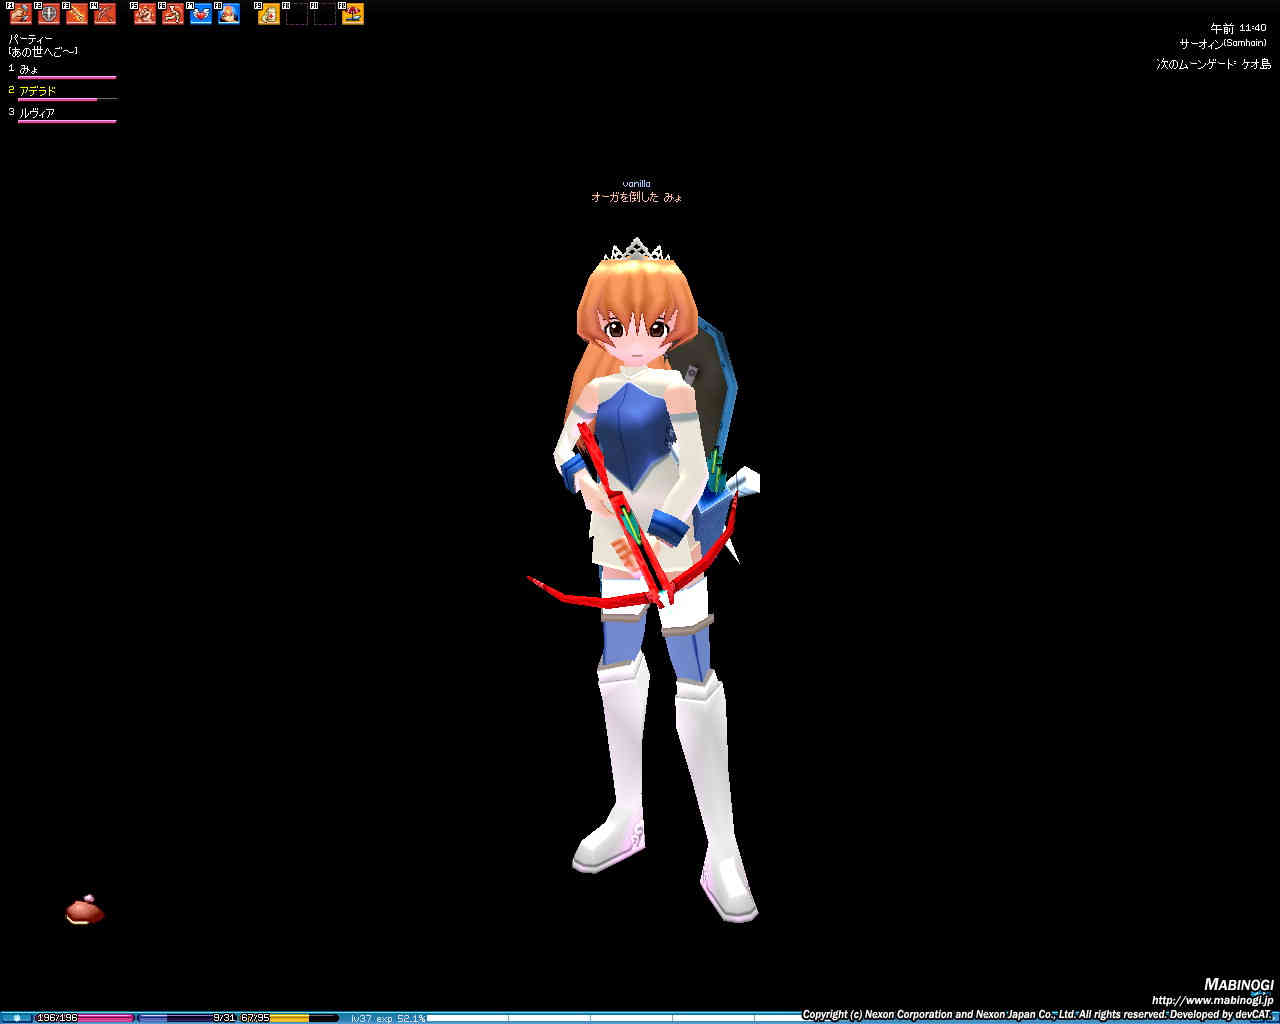Screen dimensions: 1280x1024
Task: Click the F5 skill hotkey icon
Action: coord(145,14)
